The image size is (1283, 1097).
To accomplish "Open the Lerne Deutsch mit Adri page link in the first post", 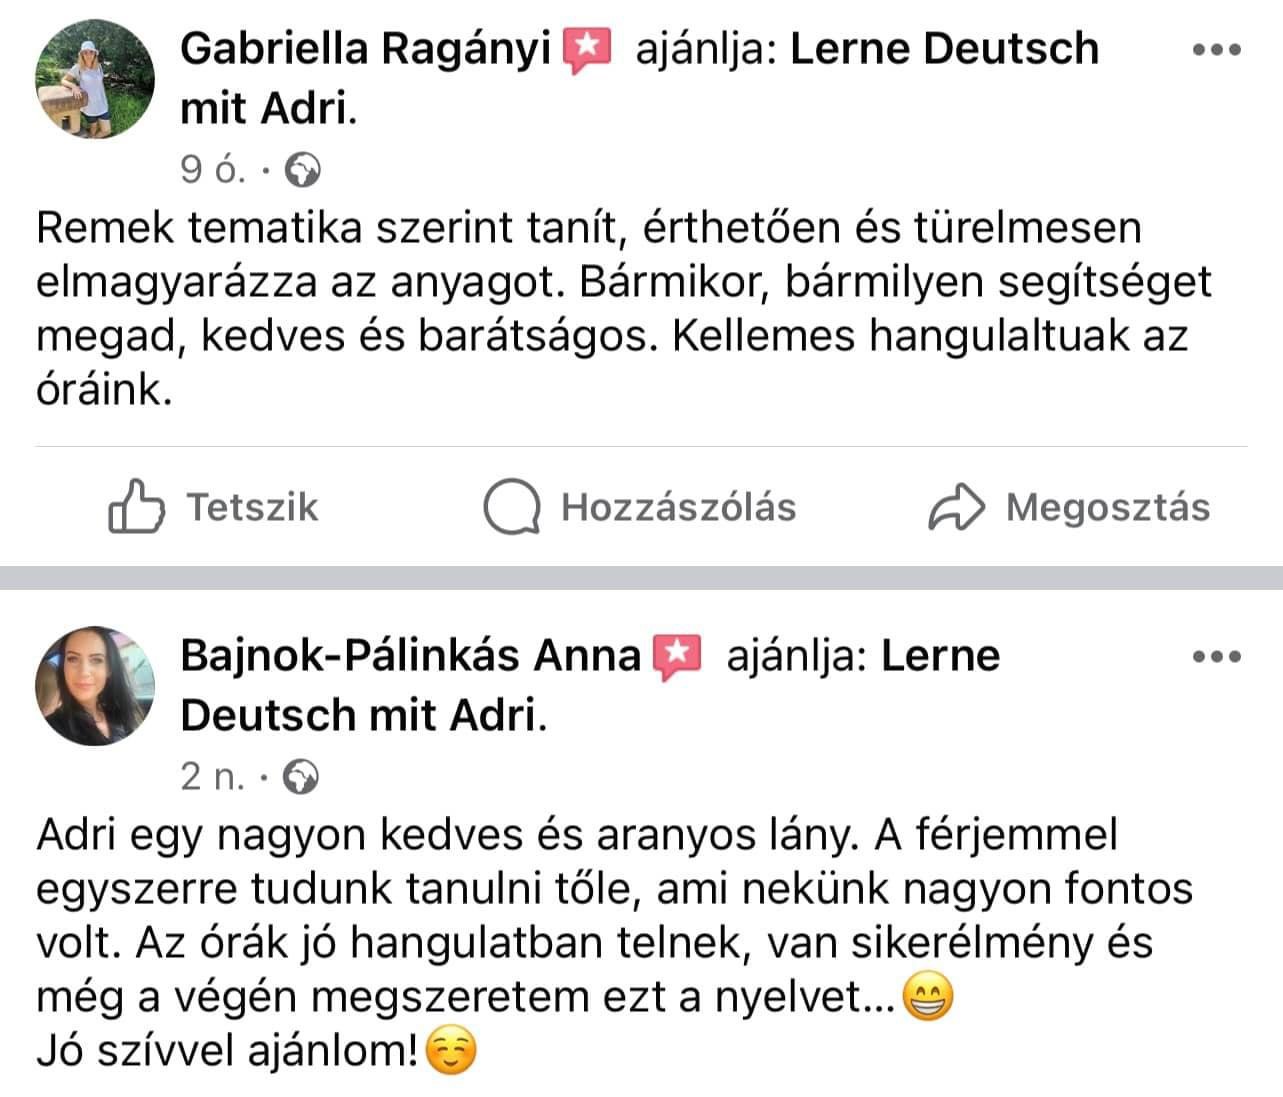I will point(943,48).
